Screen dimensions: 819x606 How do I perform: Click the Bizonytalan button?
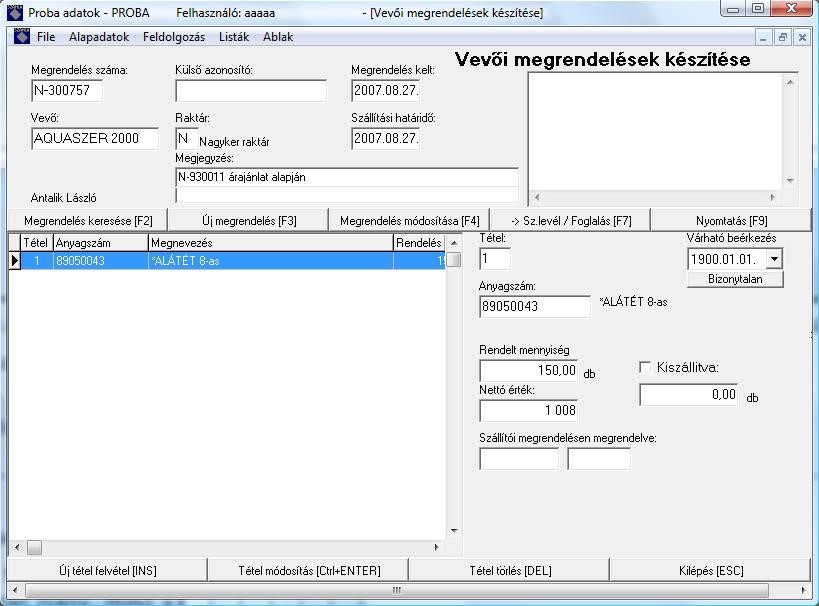(735, 279)
